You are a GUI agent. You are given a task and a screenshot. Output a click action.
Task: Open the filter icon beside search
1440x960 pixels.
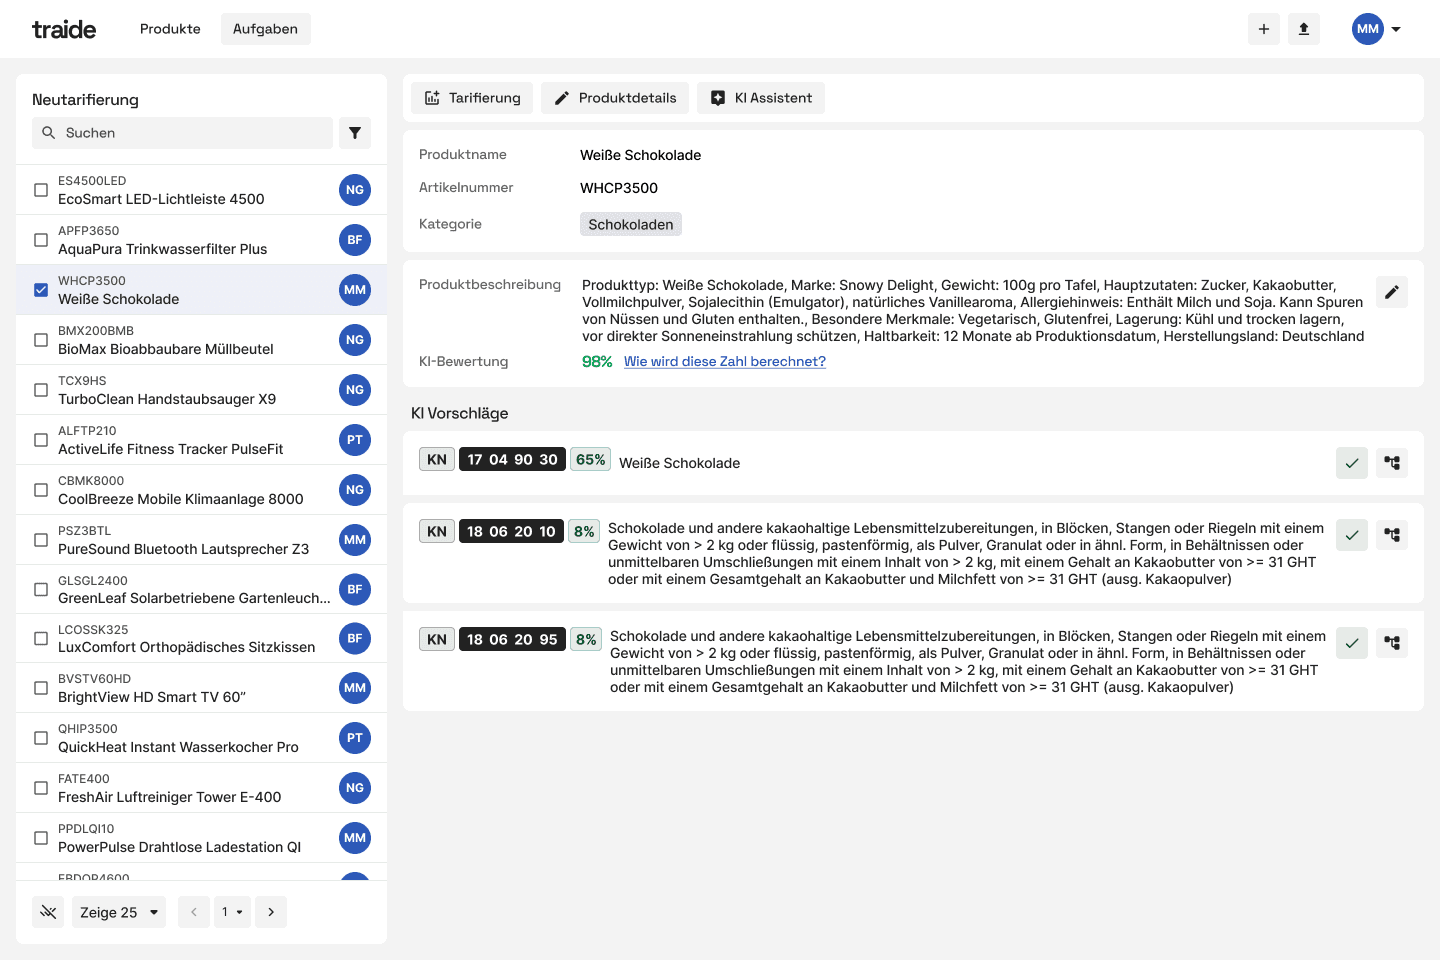(355, 133)
